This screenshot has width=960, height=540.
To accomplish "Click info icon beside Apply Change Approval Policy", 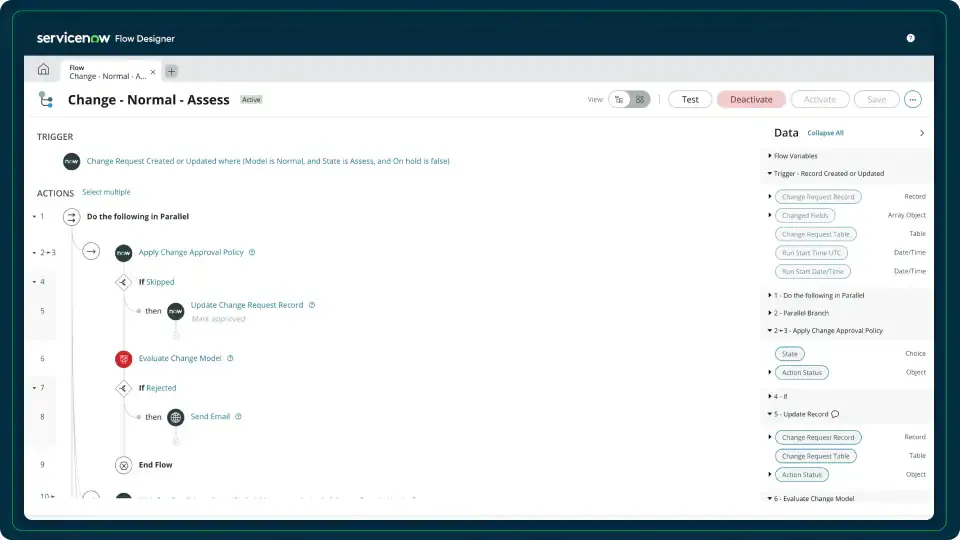I will tap(252, 252).
